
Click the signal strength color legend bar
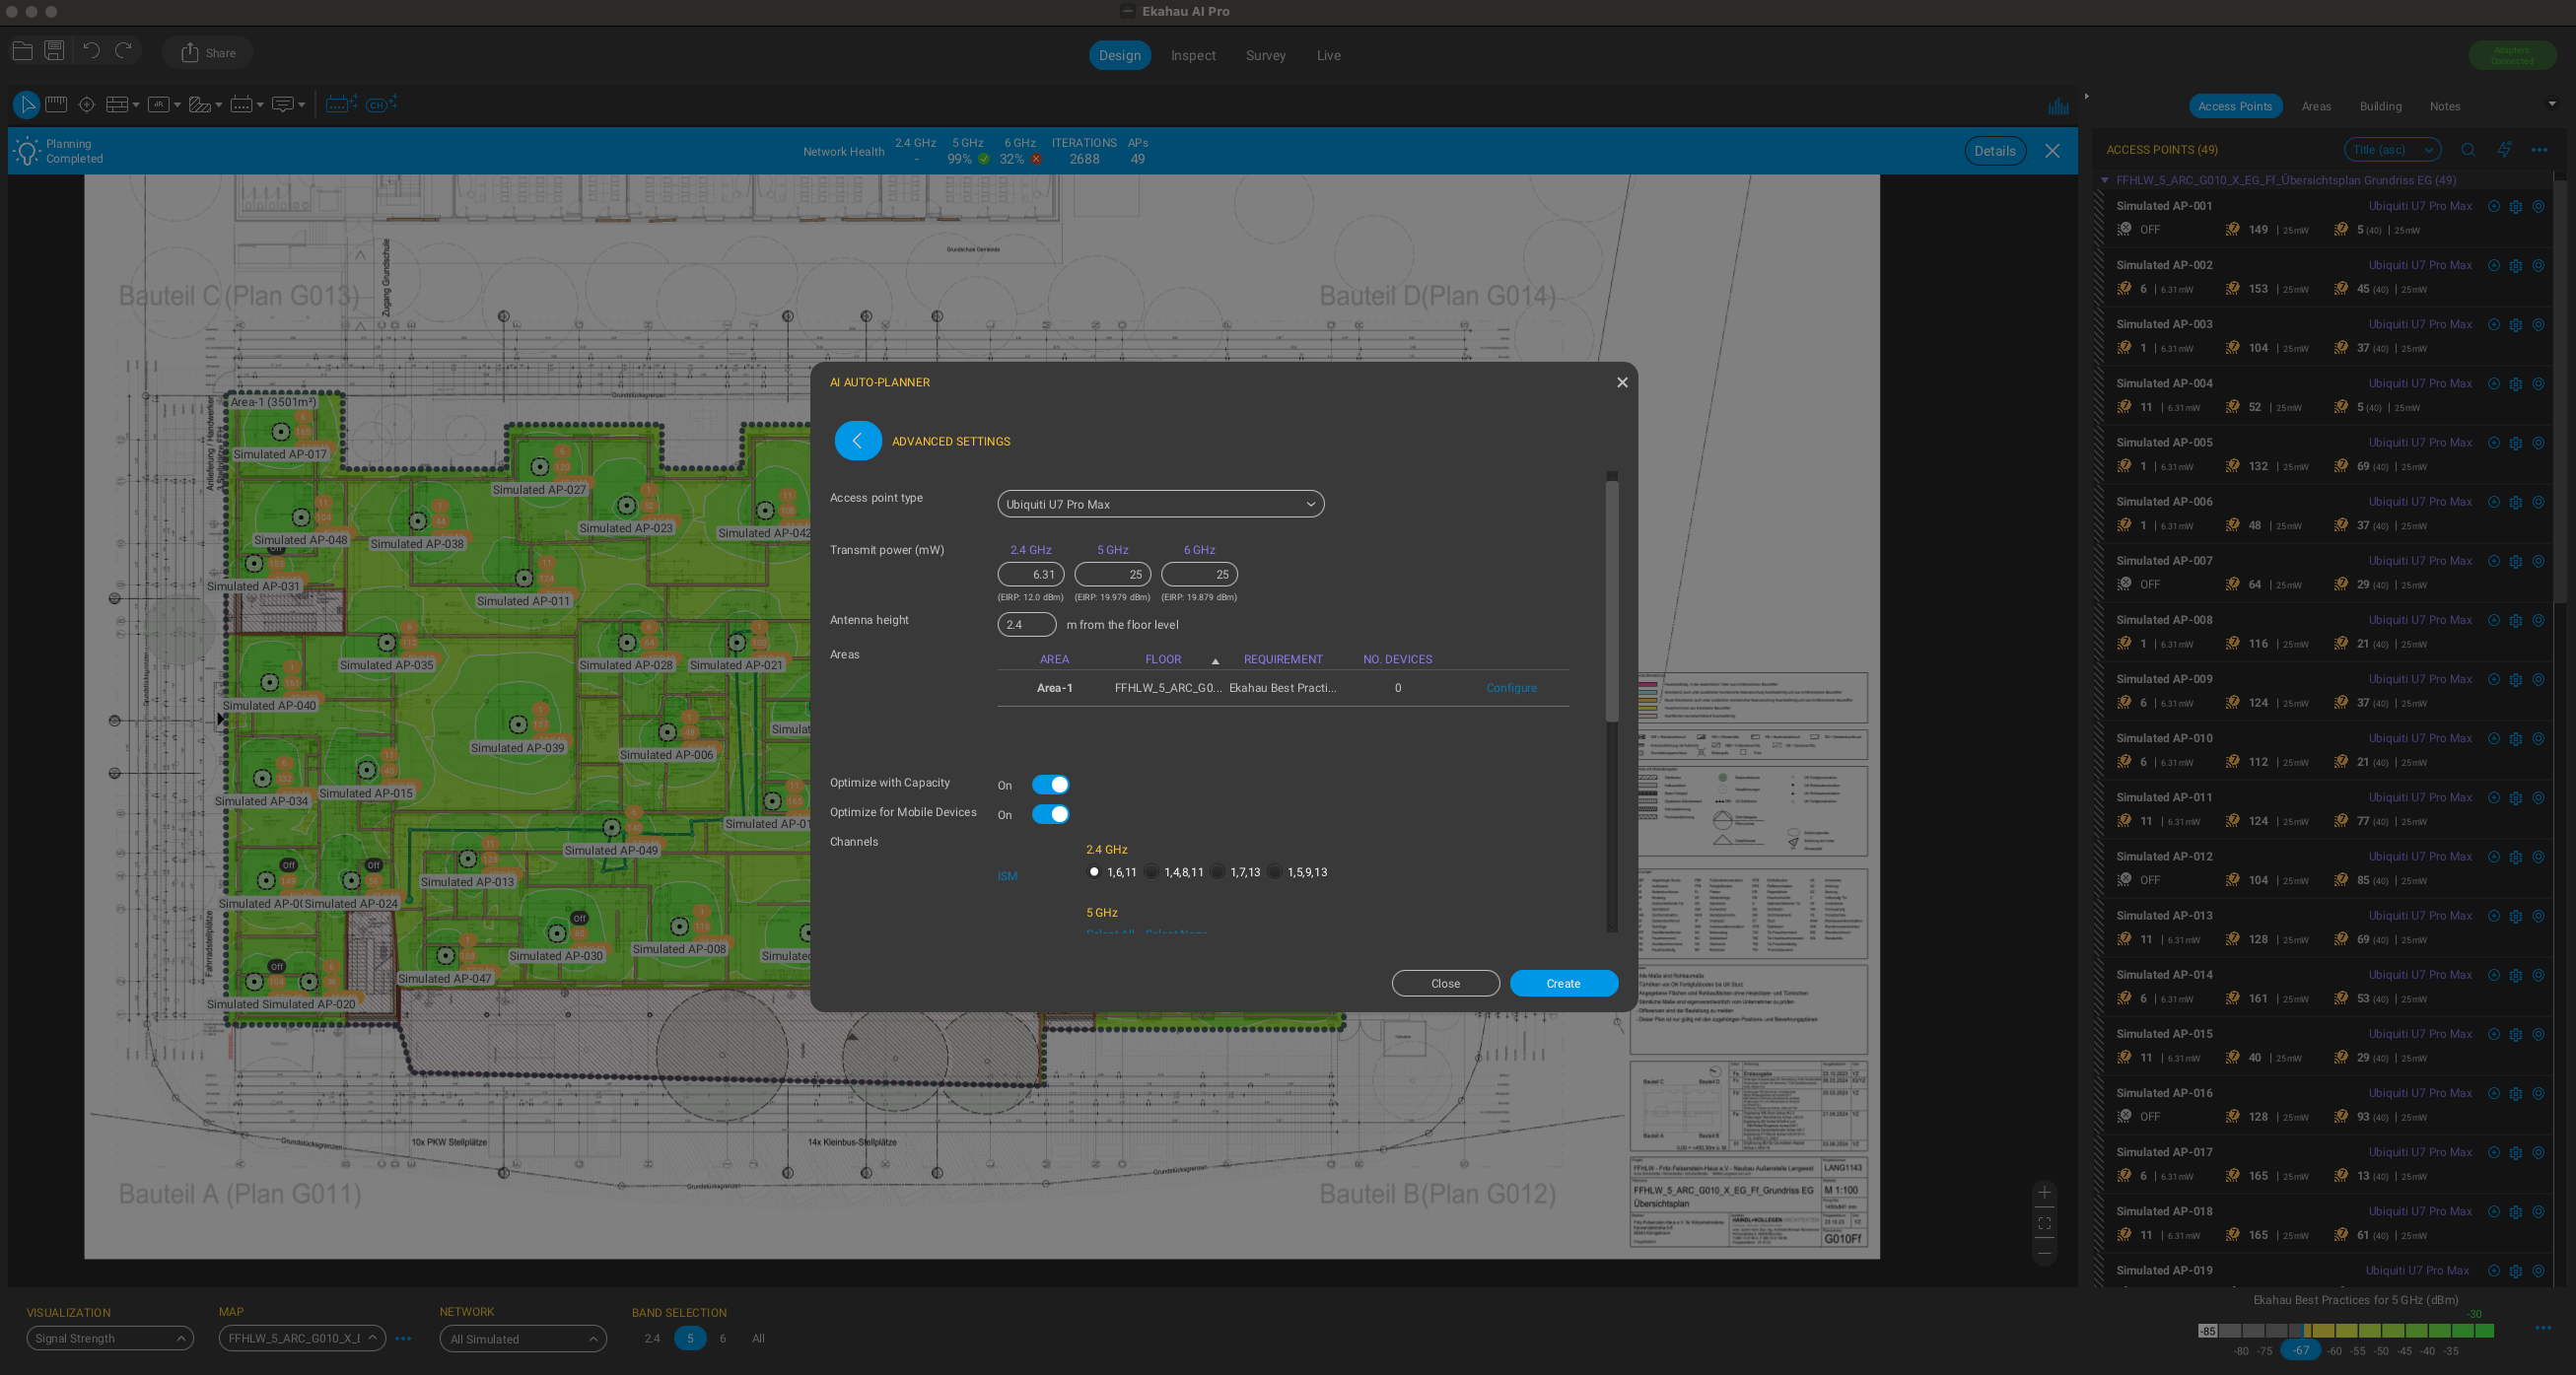(2346, 1331)
